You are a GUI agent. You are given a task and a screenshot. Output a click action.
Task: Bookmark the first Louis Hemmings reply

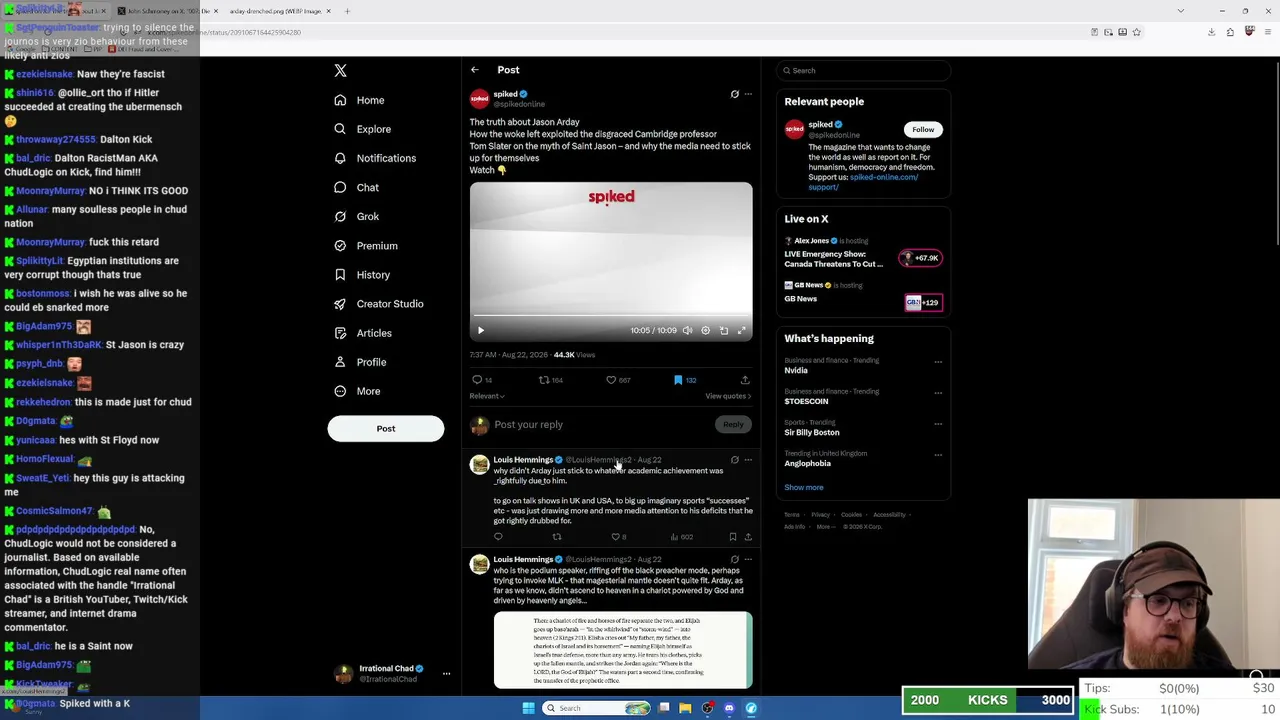[x=733, y=537]
